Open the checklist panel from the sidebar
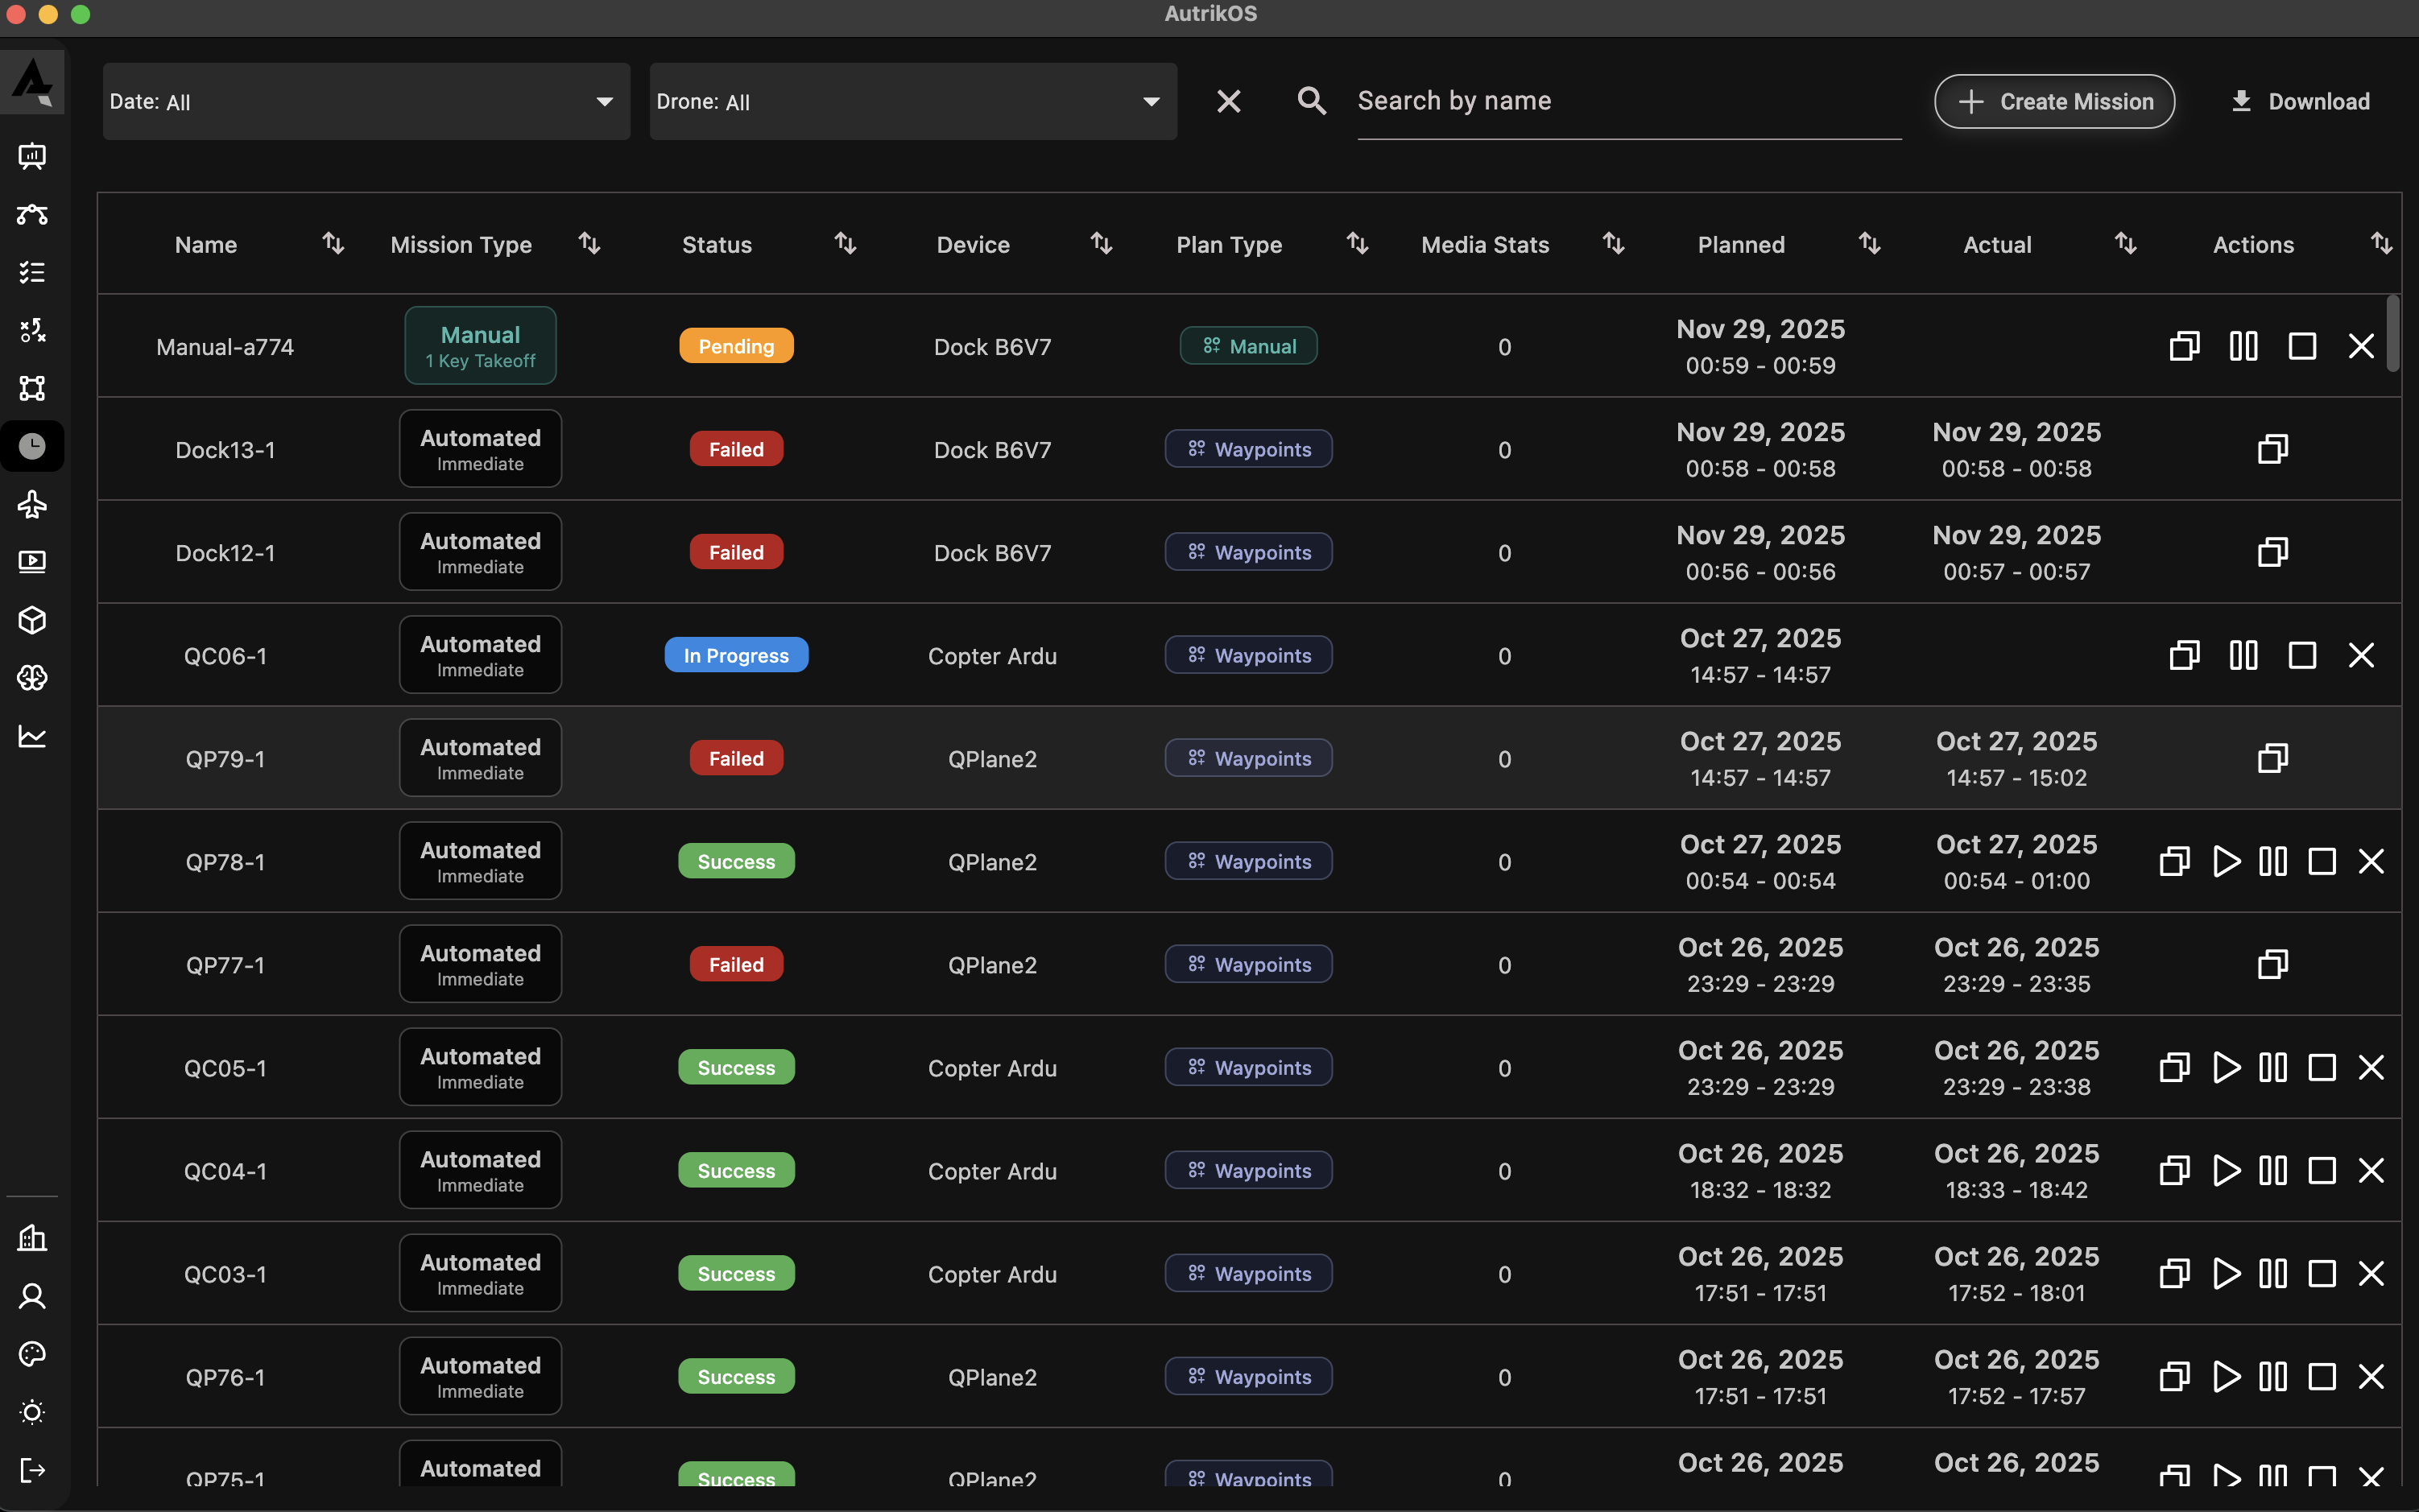 coord(33,271)
